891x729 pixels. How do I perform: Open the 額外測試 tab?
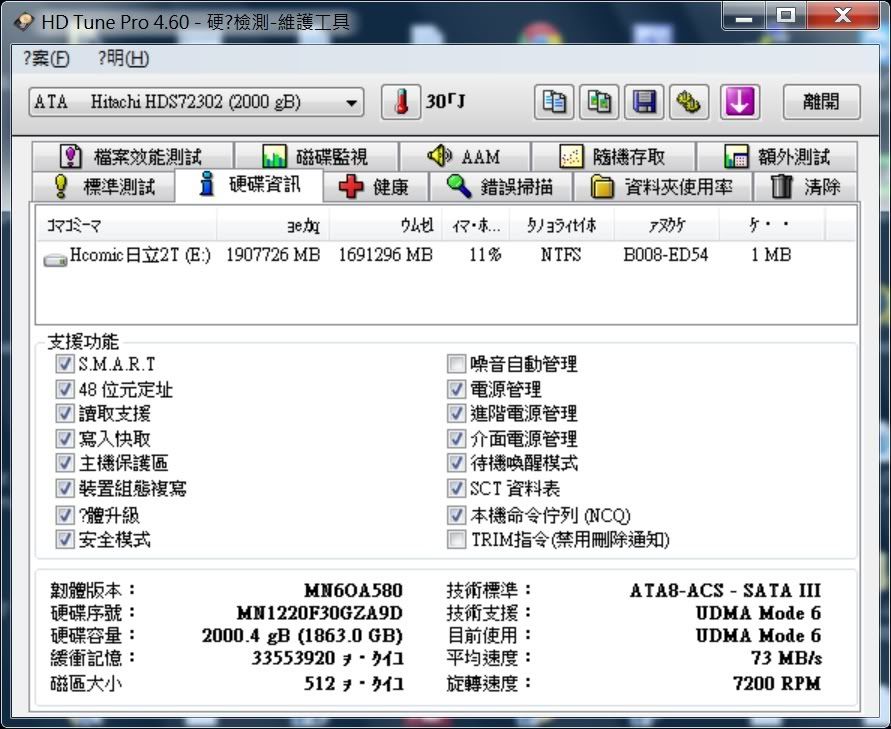pos(777,156)
